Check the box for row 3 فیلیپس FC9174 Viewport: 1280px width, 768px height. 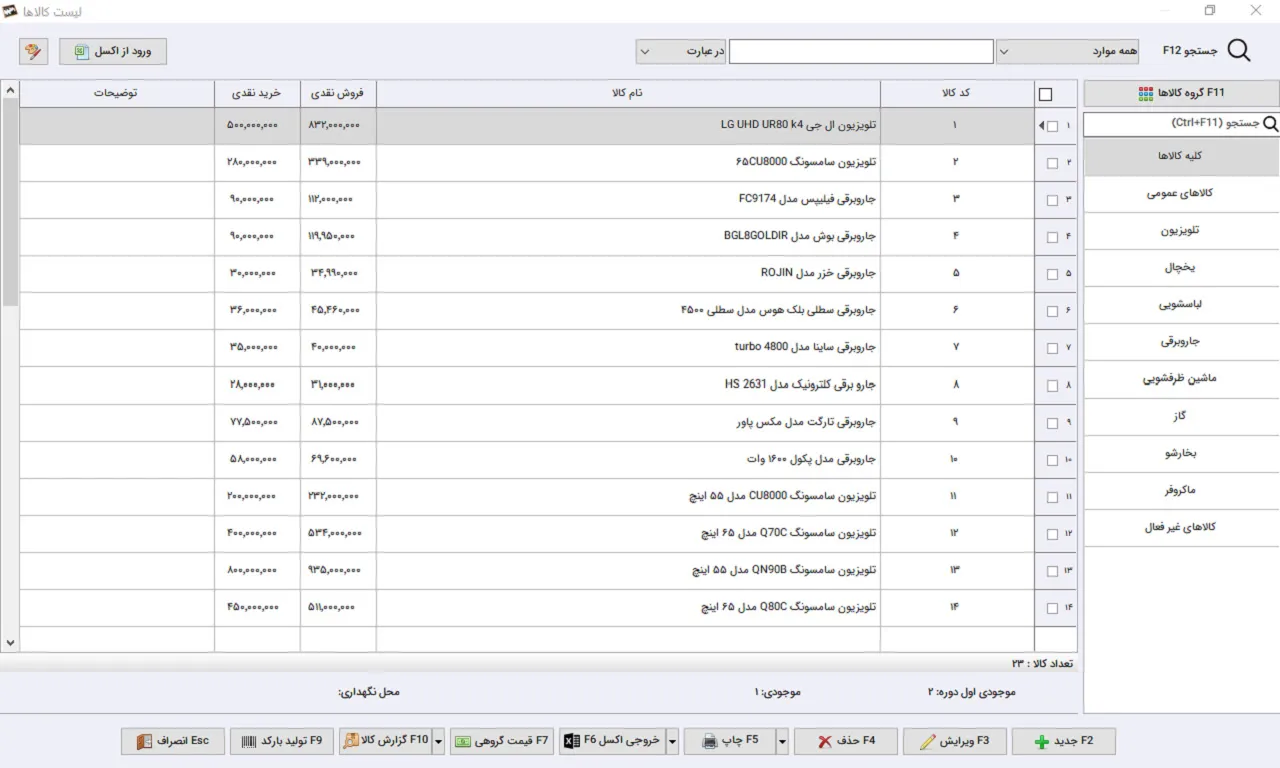pos(1052,200)
